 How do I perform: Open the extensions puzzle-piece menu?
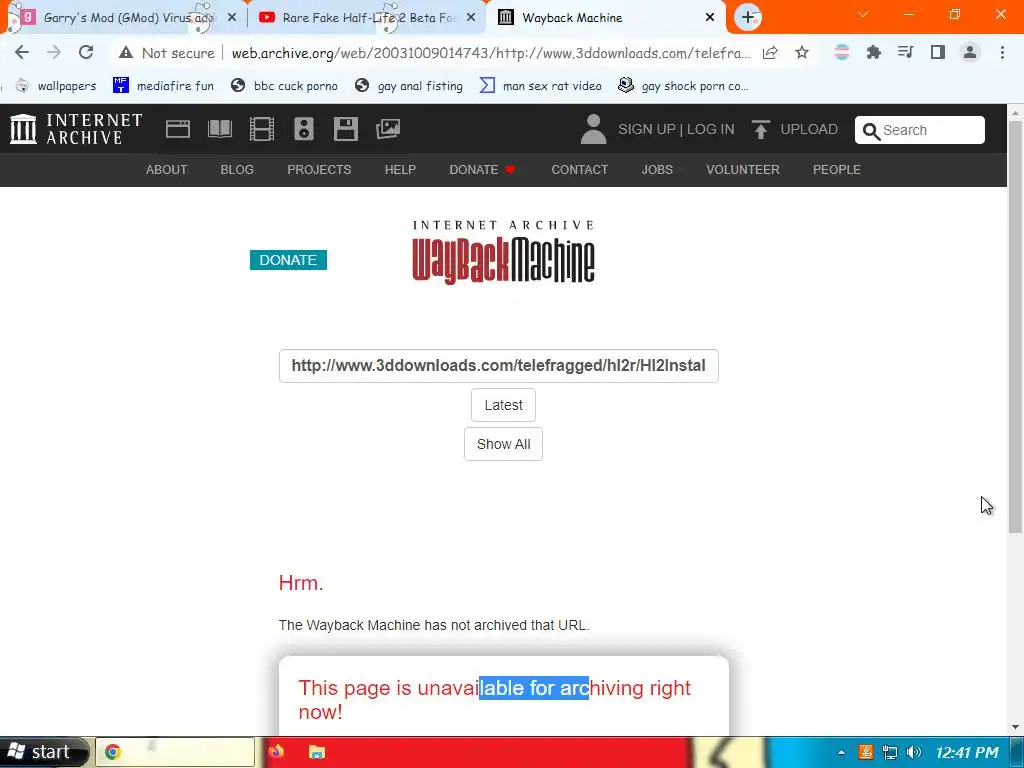coord(873,52)
